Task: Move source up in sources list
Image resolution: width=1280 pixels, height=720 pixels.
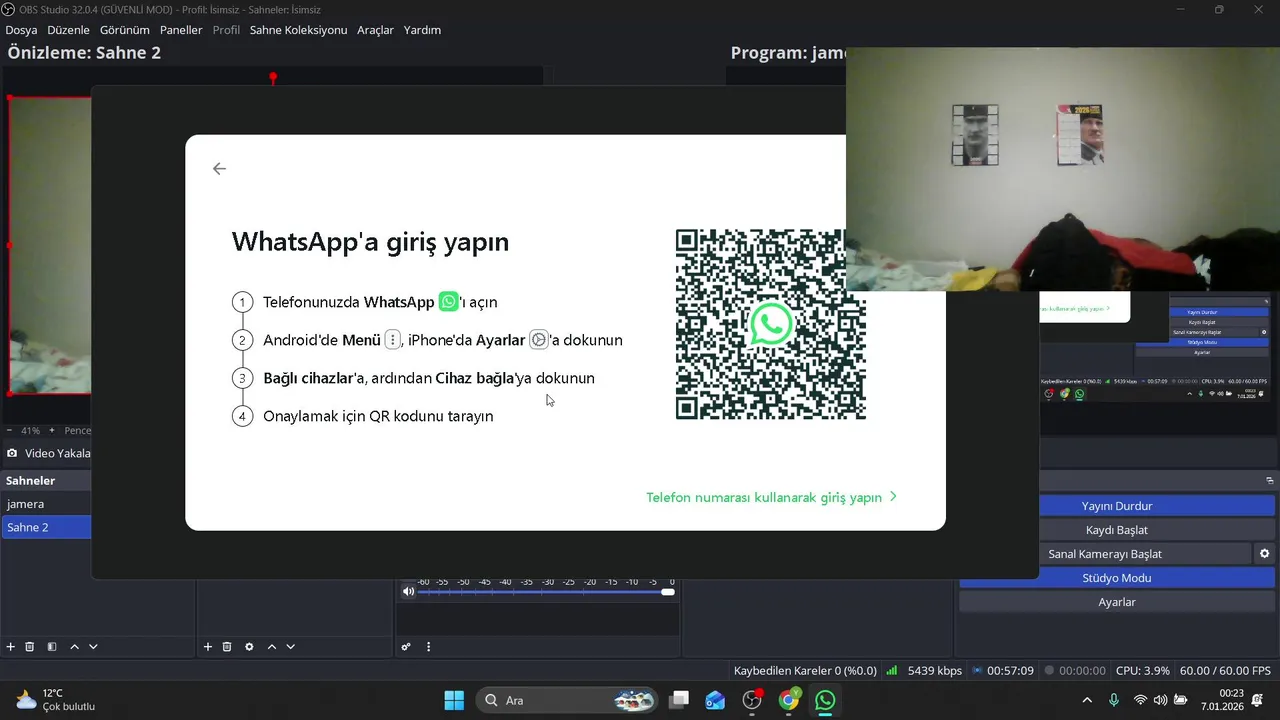Action: pyautogui.click(x=271, y=647)
